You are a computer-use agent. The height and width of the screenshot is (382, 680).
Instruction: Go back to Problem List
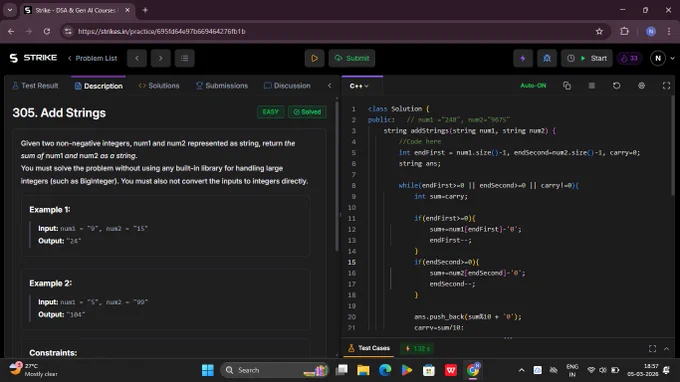[x=92, y=58]
